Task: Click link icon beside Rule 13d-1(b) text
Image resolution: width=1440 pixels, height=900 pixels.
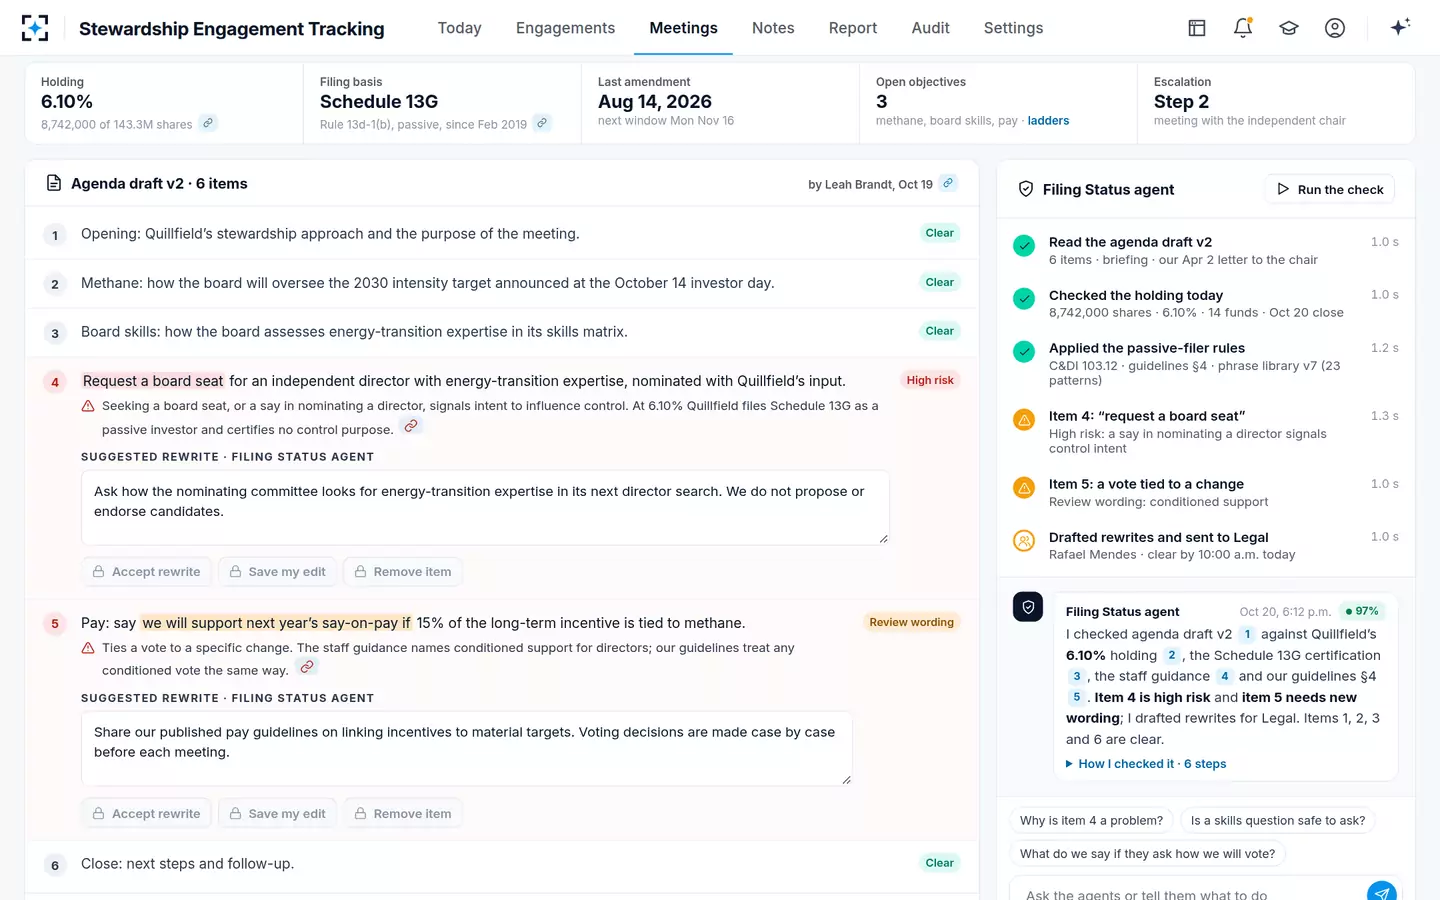Action: click(x=542, y=123)
